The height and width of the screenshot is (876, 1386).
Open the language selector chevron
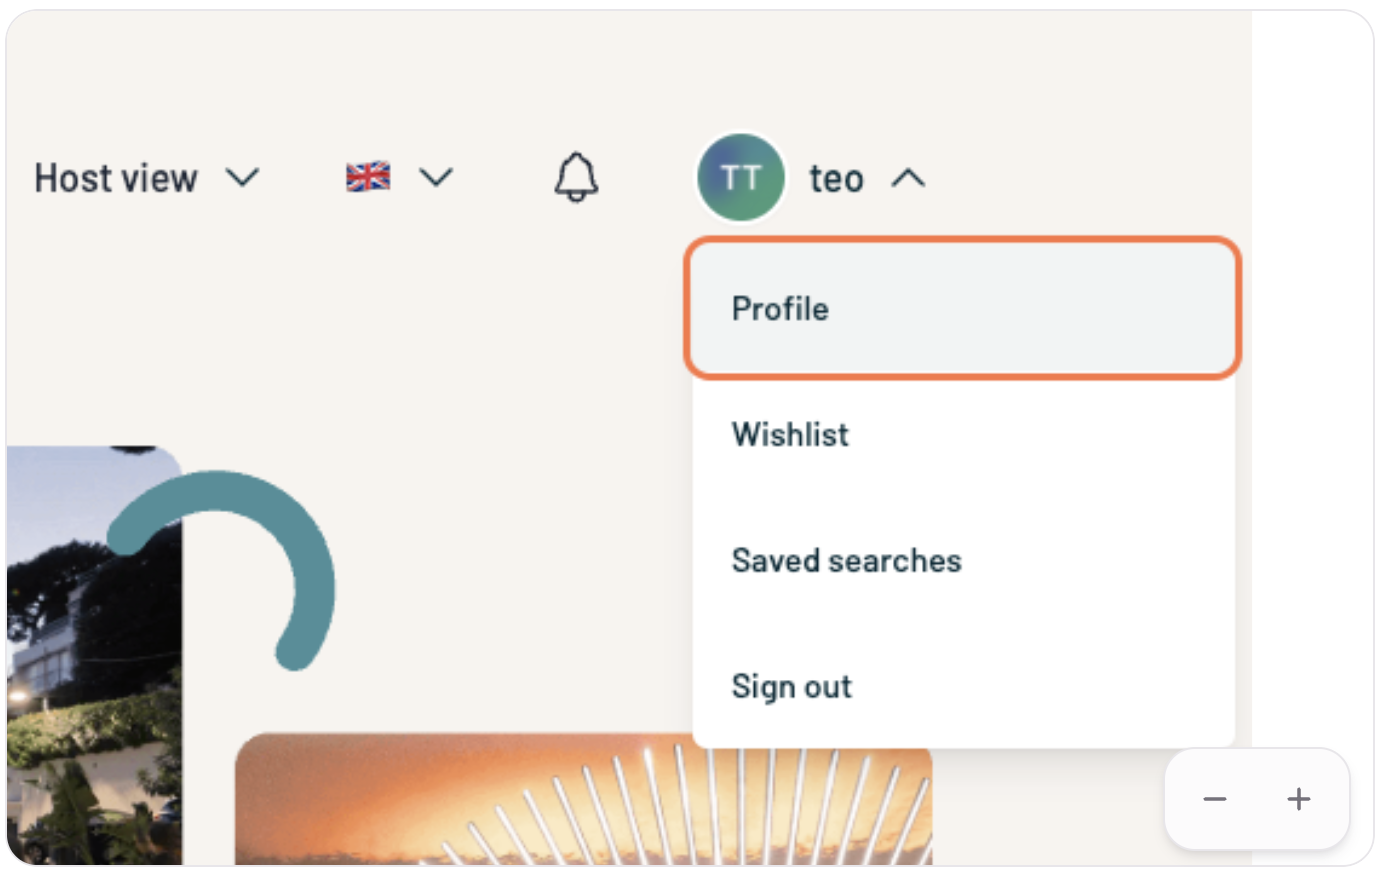(436, 178)
